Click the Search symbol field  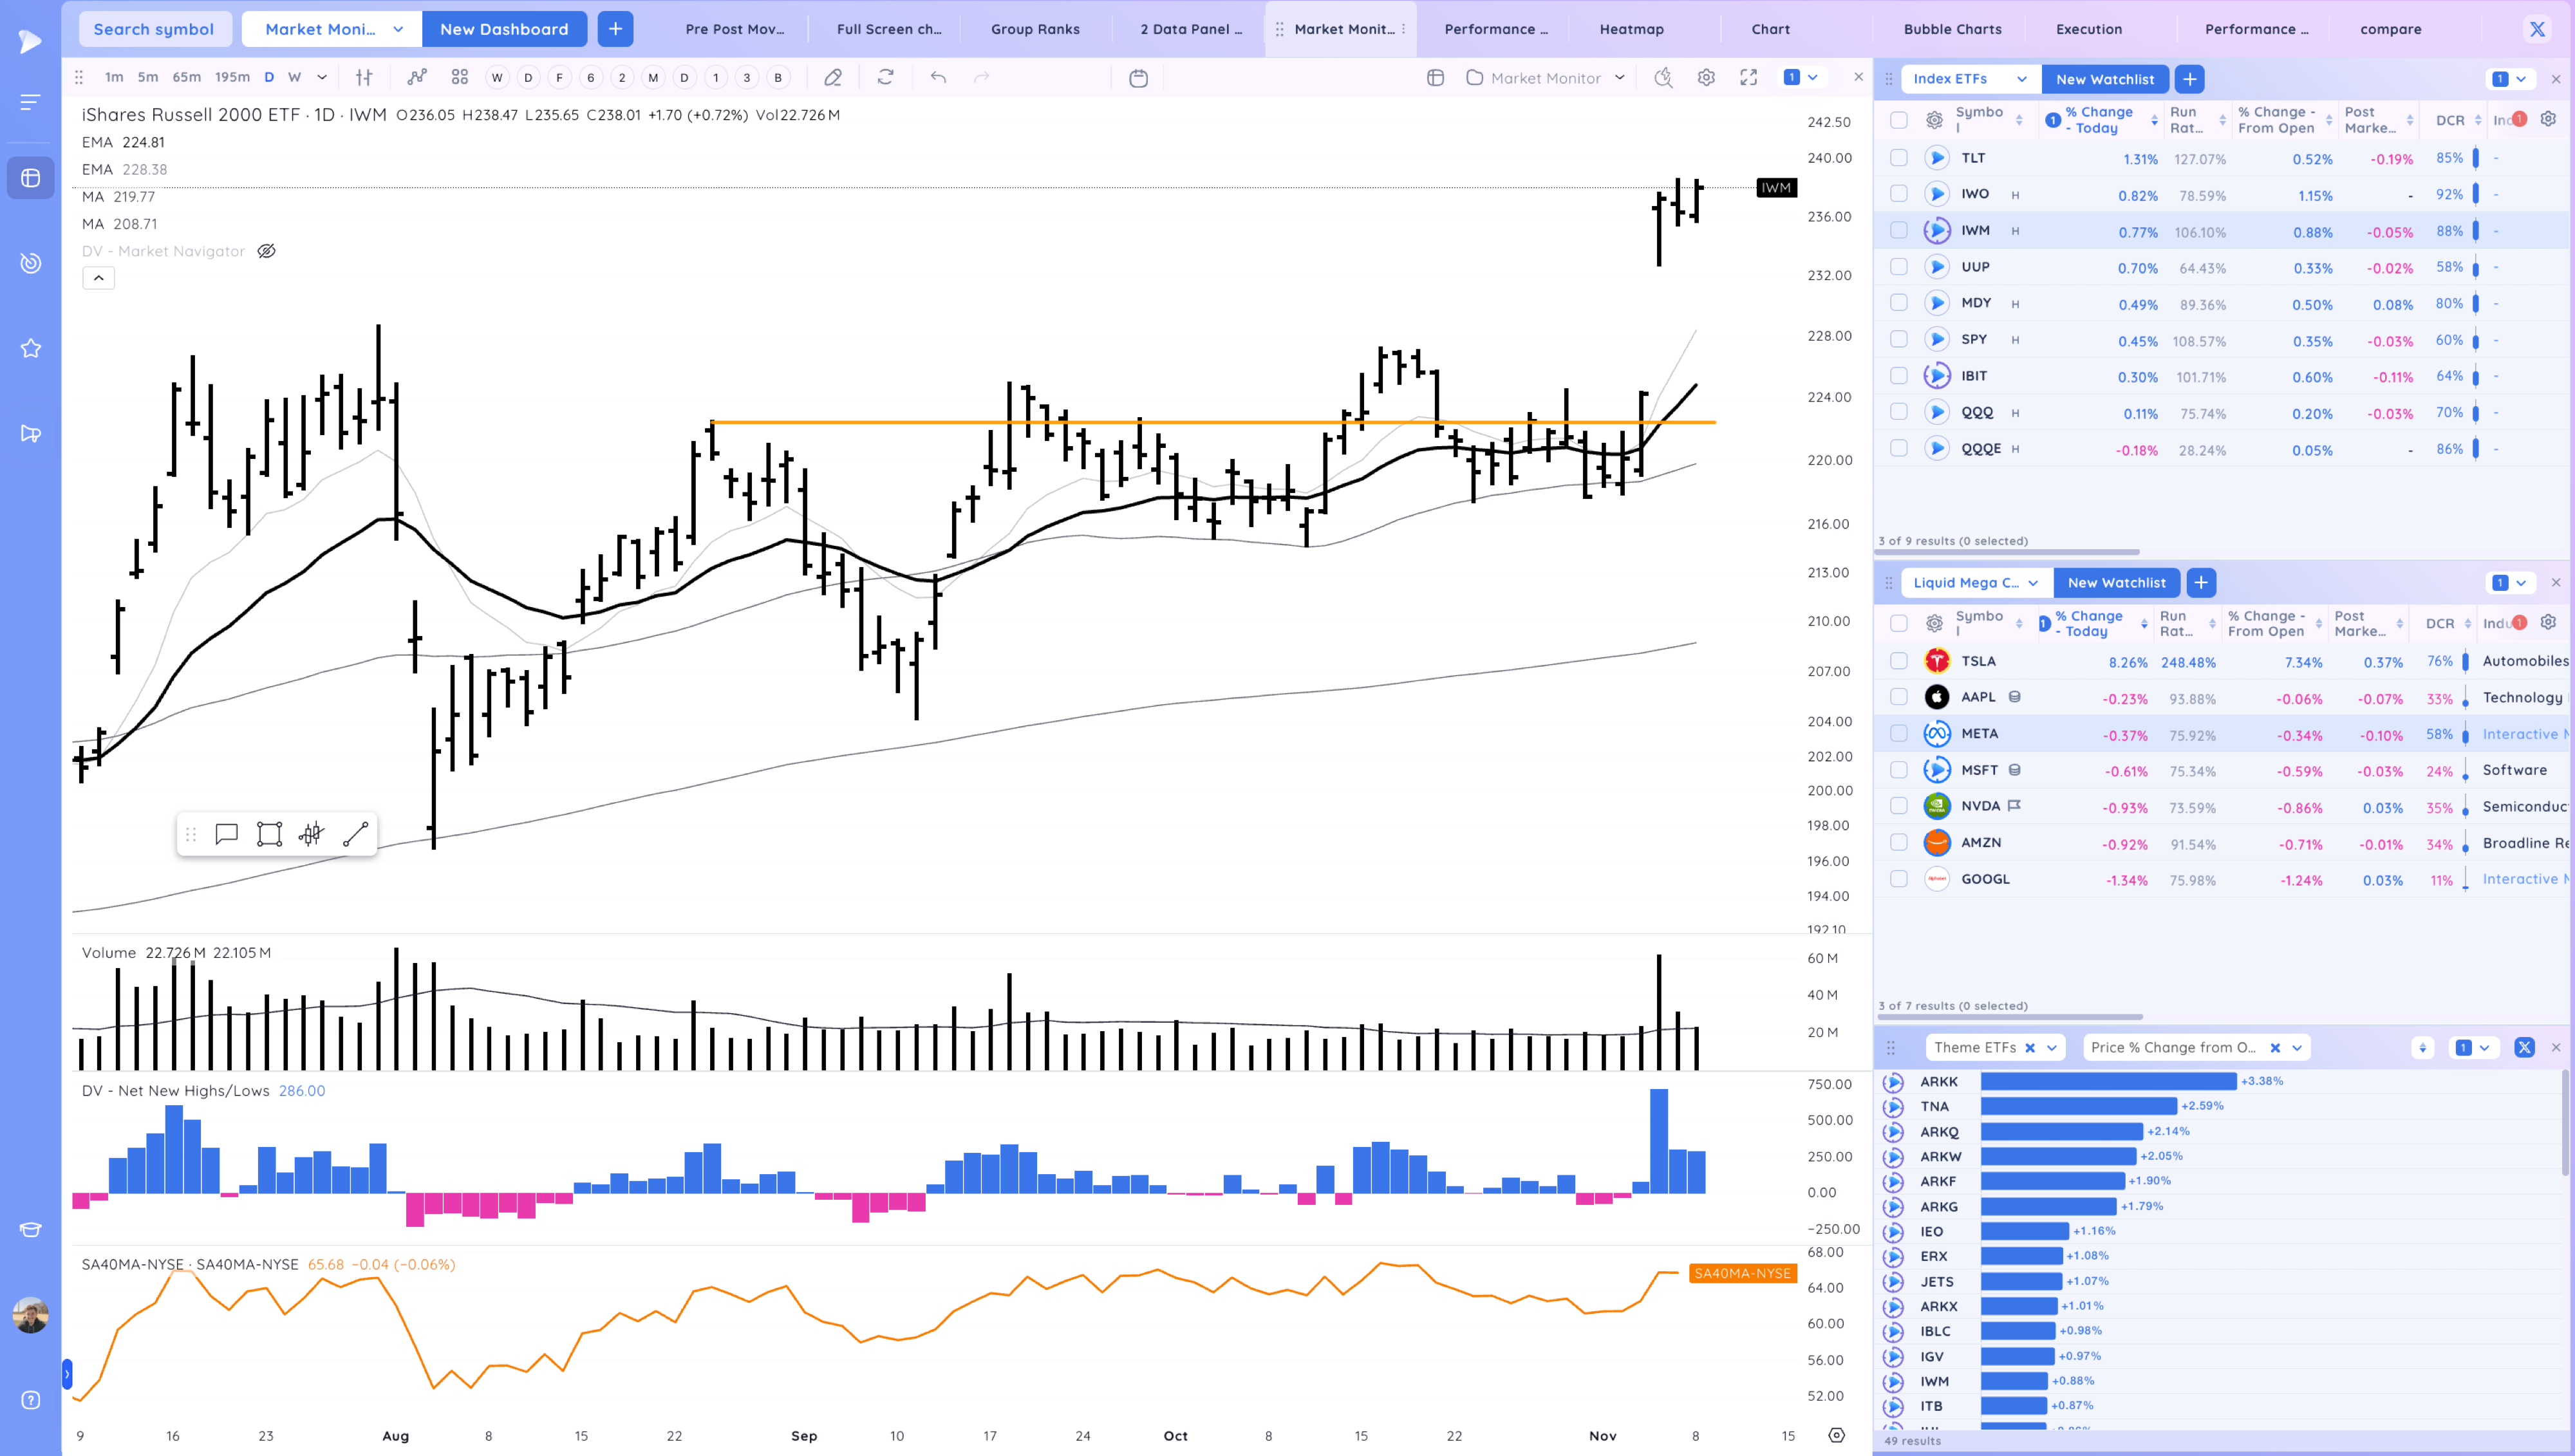tap(154, 29)
